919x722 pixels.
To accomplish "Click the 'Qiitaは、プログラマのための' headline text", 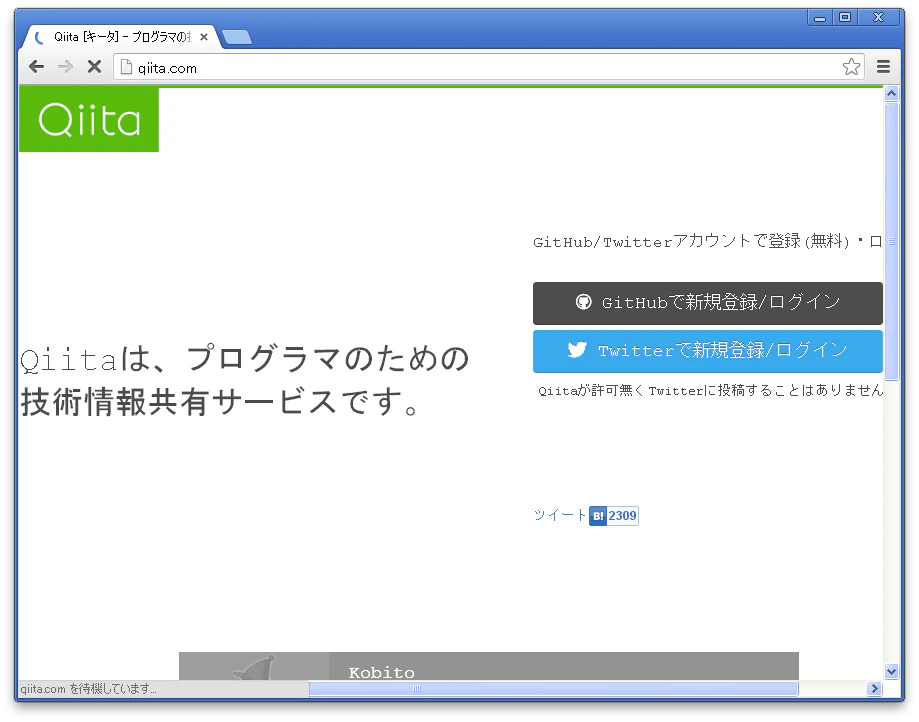I will (x=245, y=359).
